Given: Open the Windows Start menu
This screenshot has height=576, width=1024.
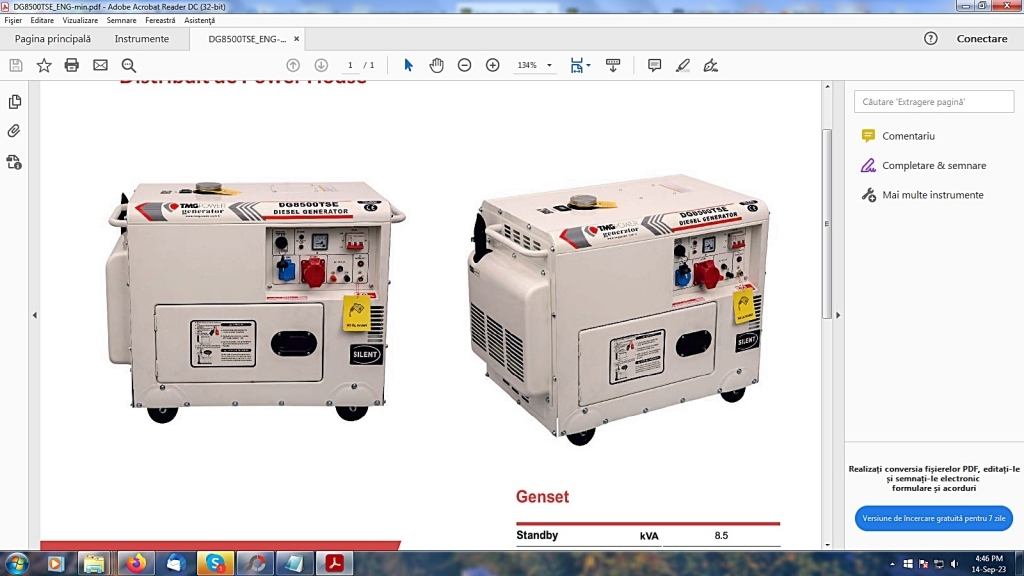Looking at the screenshot, I should tap(16, 564).
